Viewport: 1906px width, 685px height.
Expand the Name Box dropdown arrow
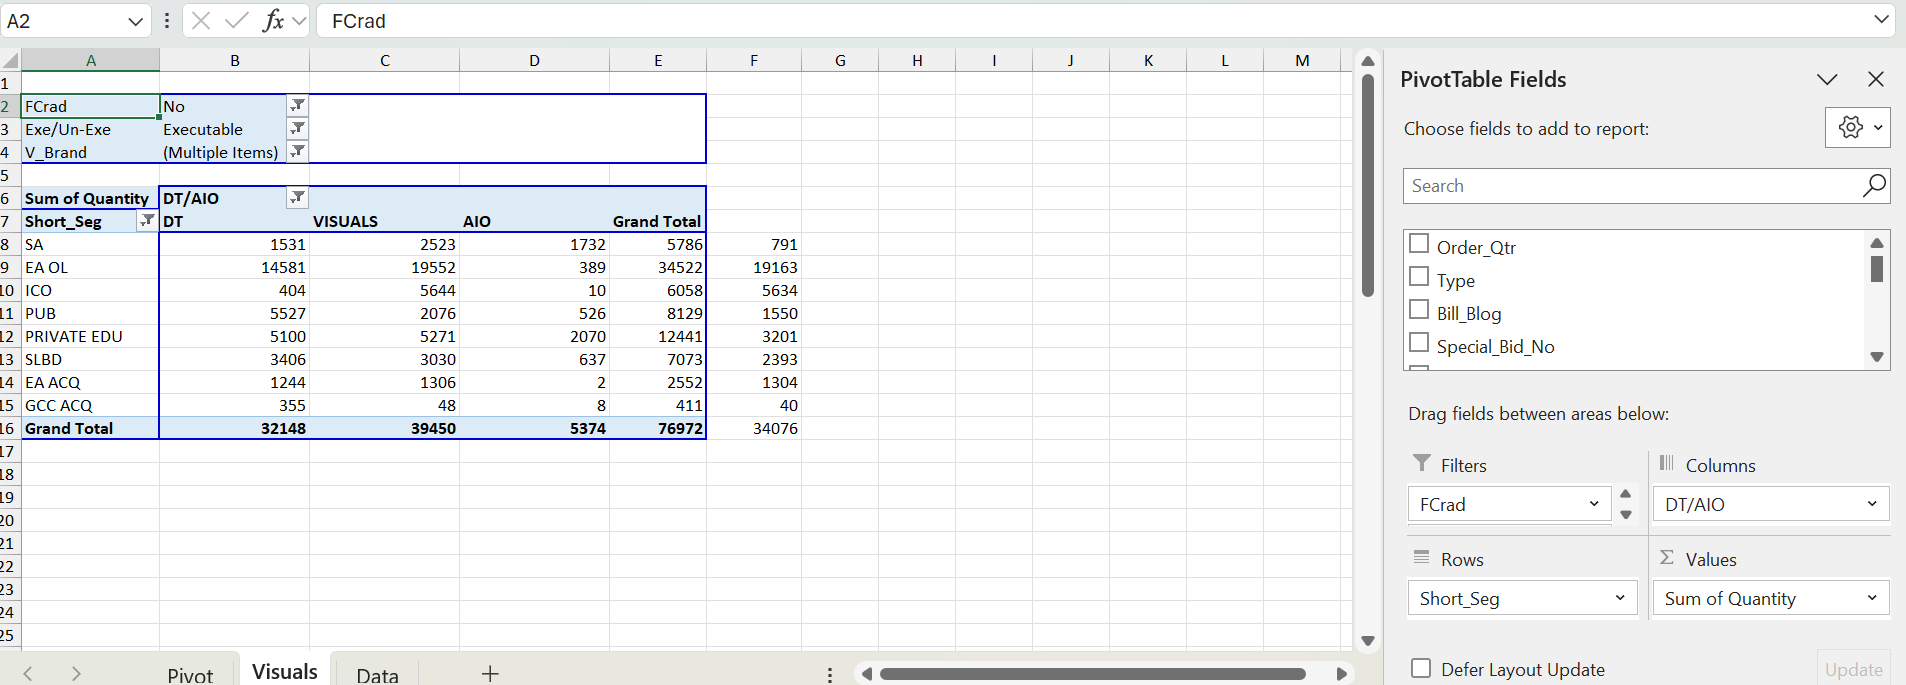(135, 21)
